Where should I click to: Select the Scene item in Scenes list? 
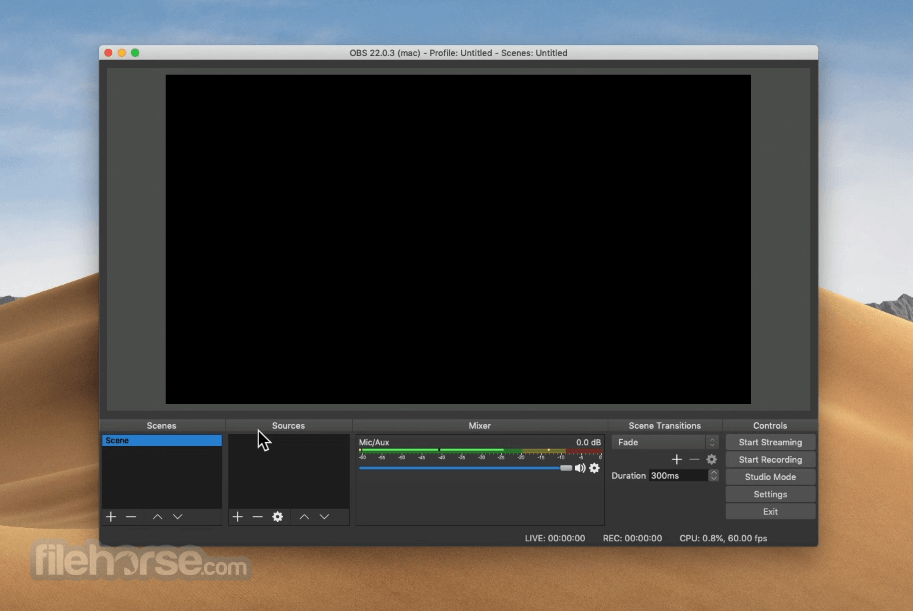(x=162, y=440)
